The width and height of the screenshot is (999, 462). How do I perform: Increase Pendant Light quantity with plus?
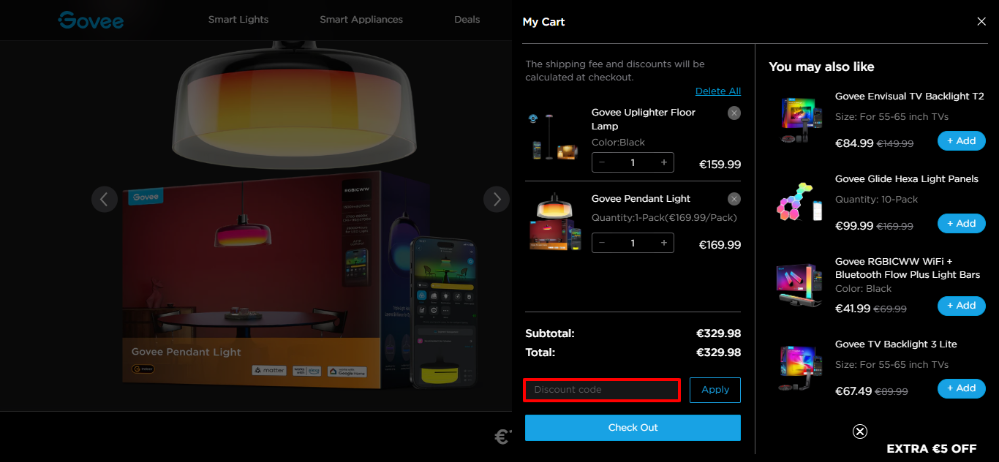[x=663, y=243]
